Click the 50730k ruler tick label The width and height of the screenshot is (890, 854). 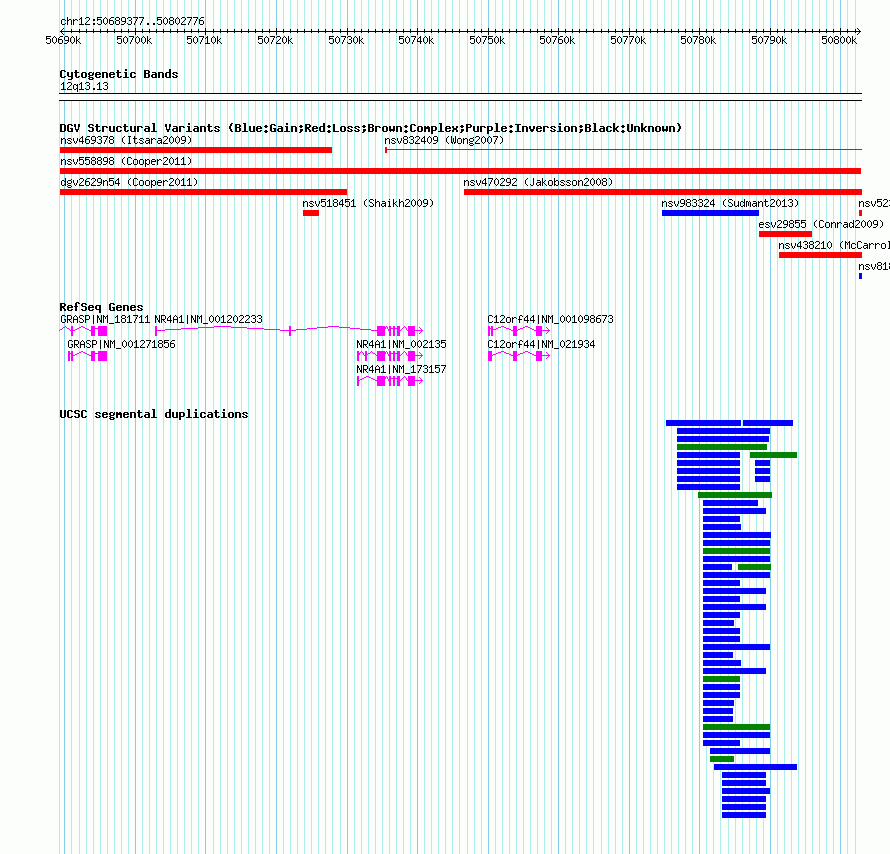coord(346,40)
